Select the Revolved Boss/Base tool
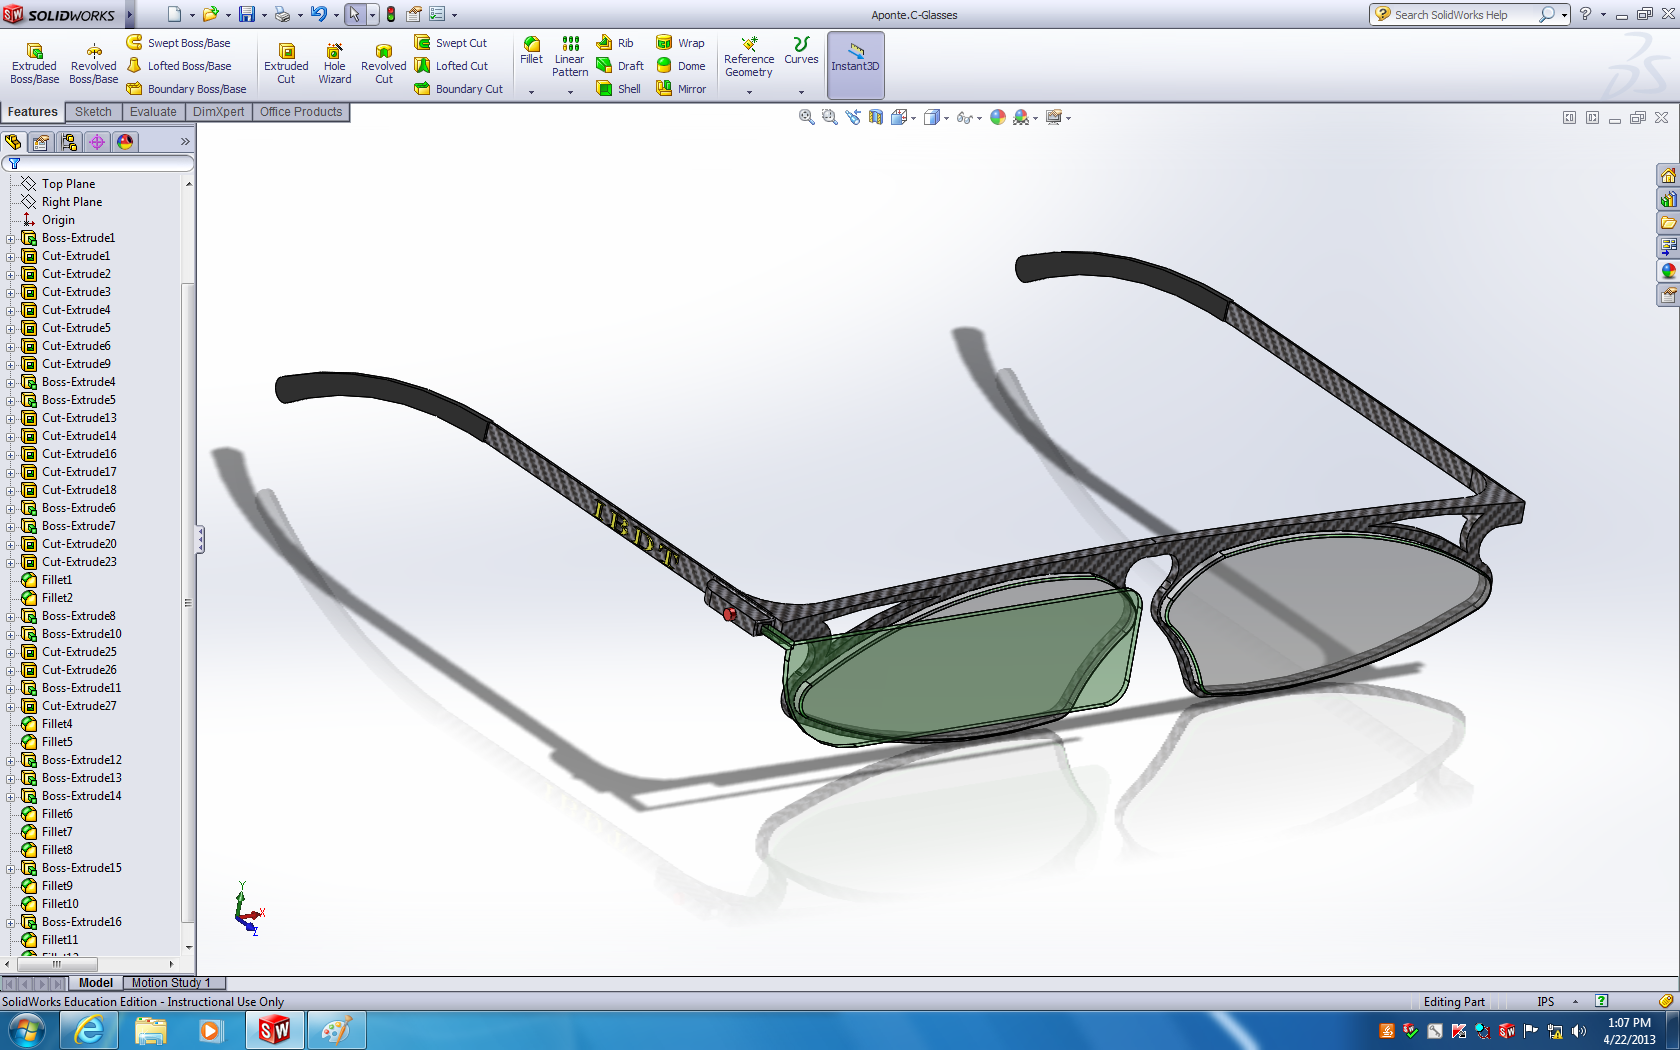The width and height of the screenshot is (1680, 1050). [x=93, y=64]
